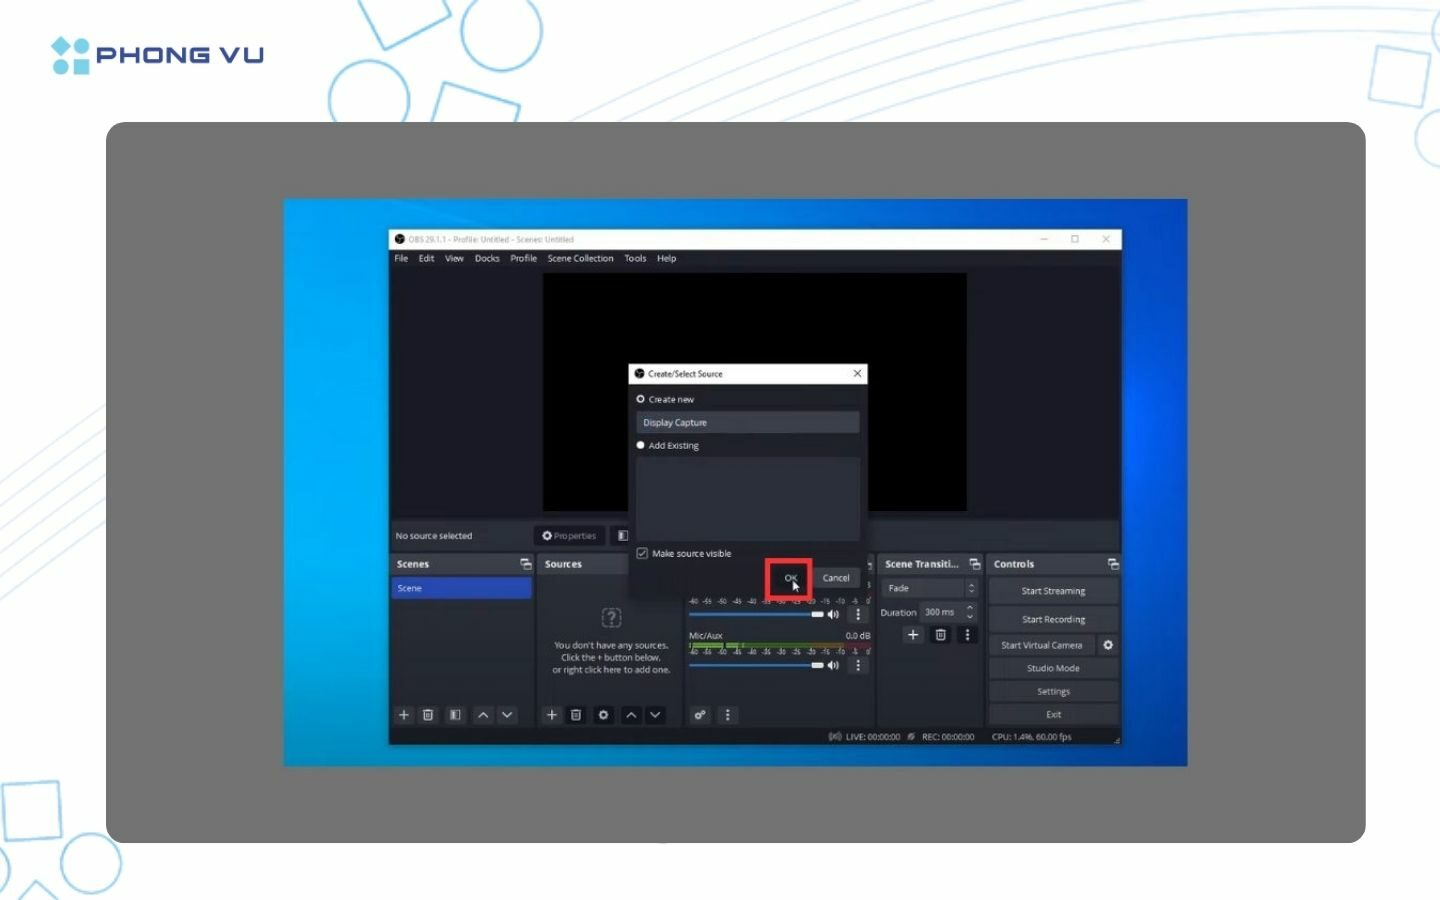The height and width of the screenshot is (900, 1440).
Task: Add a new scene with the plus icon
Action: tap(404, 715)
